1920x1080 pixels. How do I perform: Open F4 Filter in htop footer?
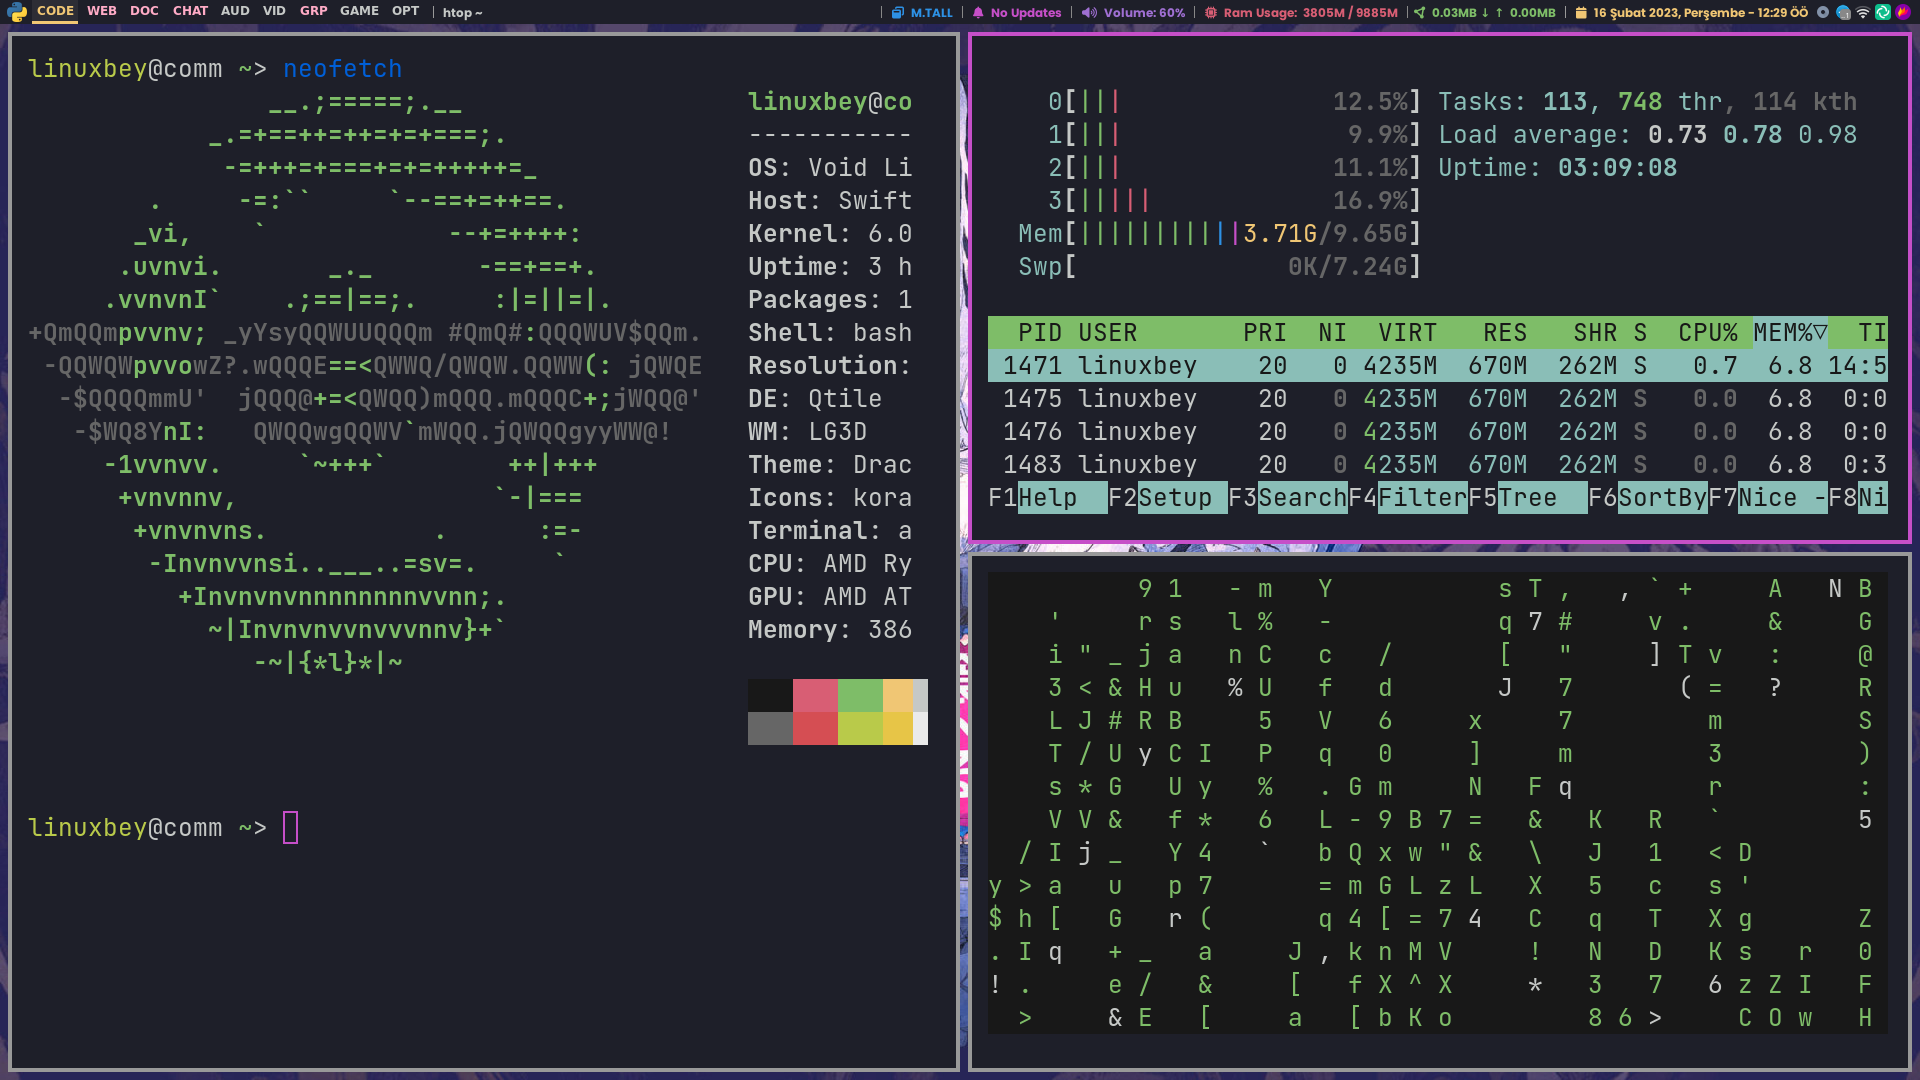1407,498
